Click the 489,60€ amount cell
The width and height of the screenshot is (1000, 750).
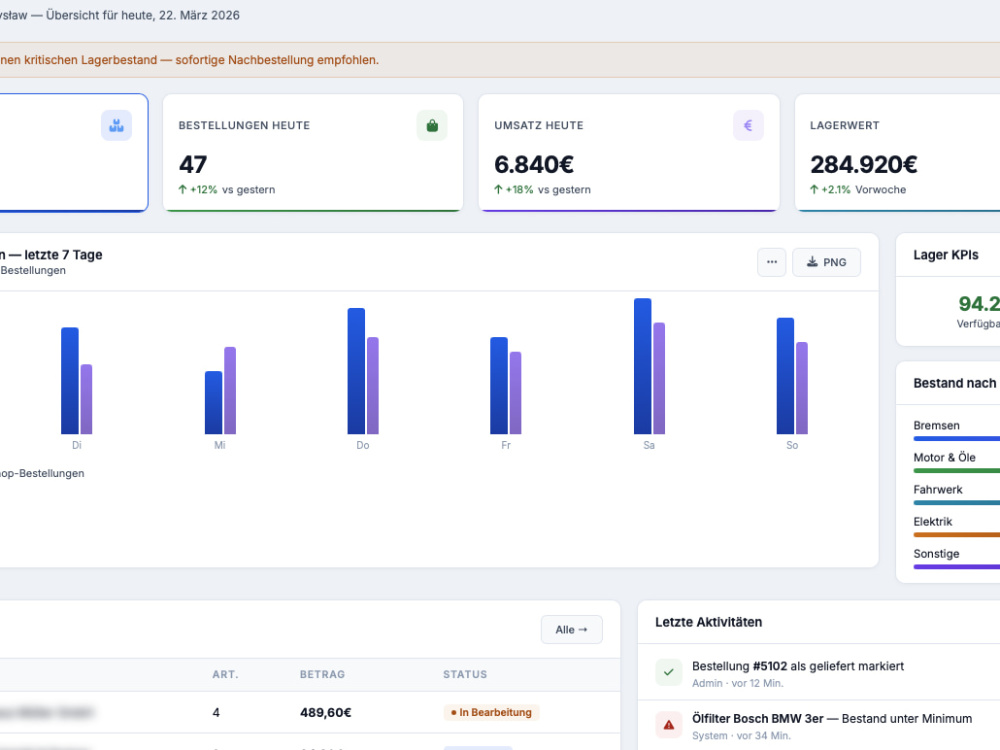(x=326, y=712)
